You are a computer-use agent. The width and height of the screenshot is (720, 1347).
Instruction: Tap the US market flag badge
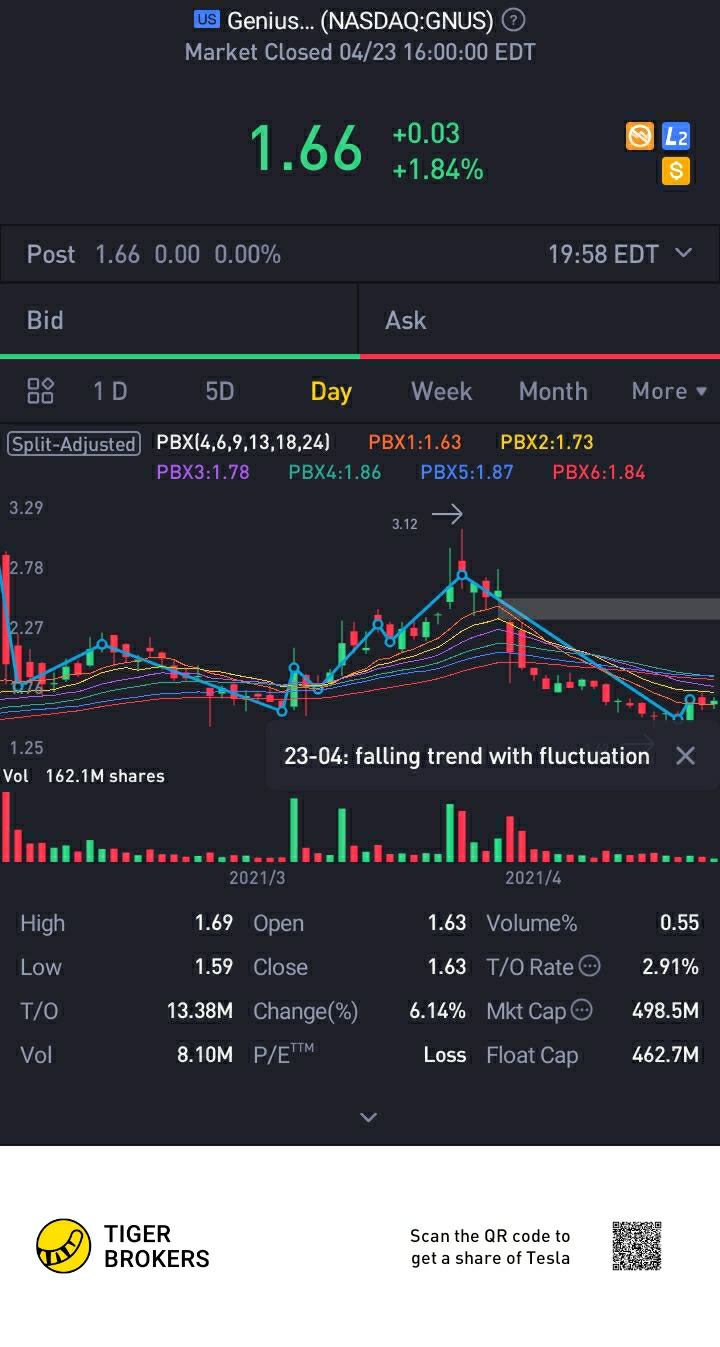[206, 19]
